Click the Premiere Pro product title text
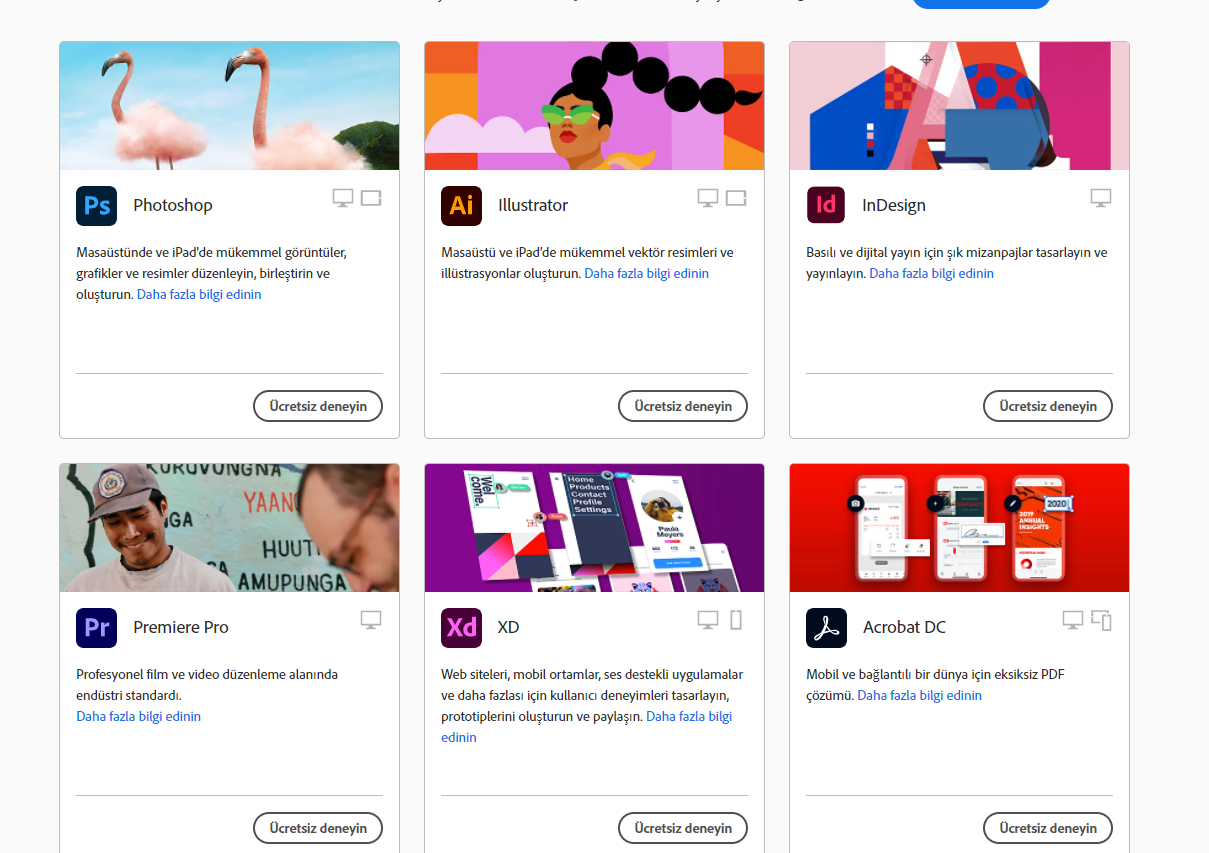 click(181, 627)
